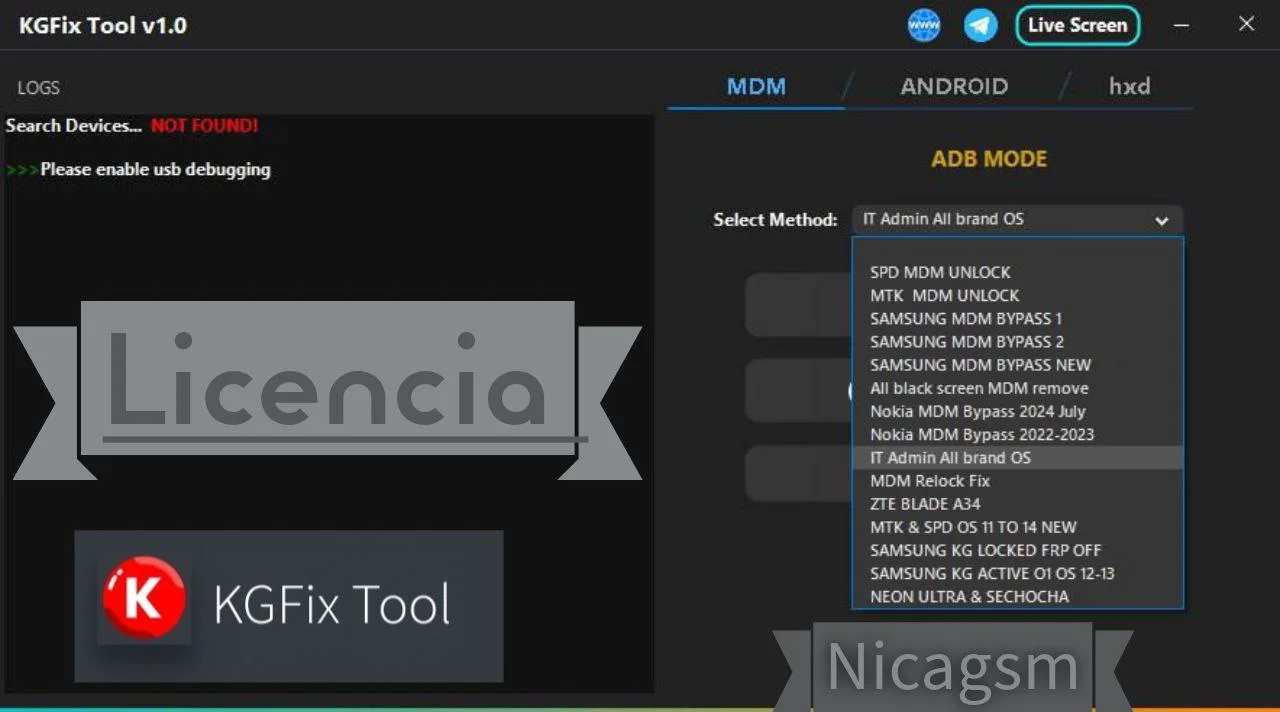Choose MTK MDM UNLOCK method
The height and width of the screenshot is (712, 1280).
coord(1017,295)
